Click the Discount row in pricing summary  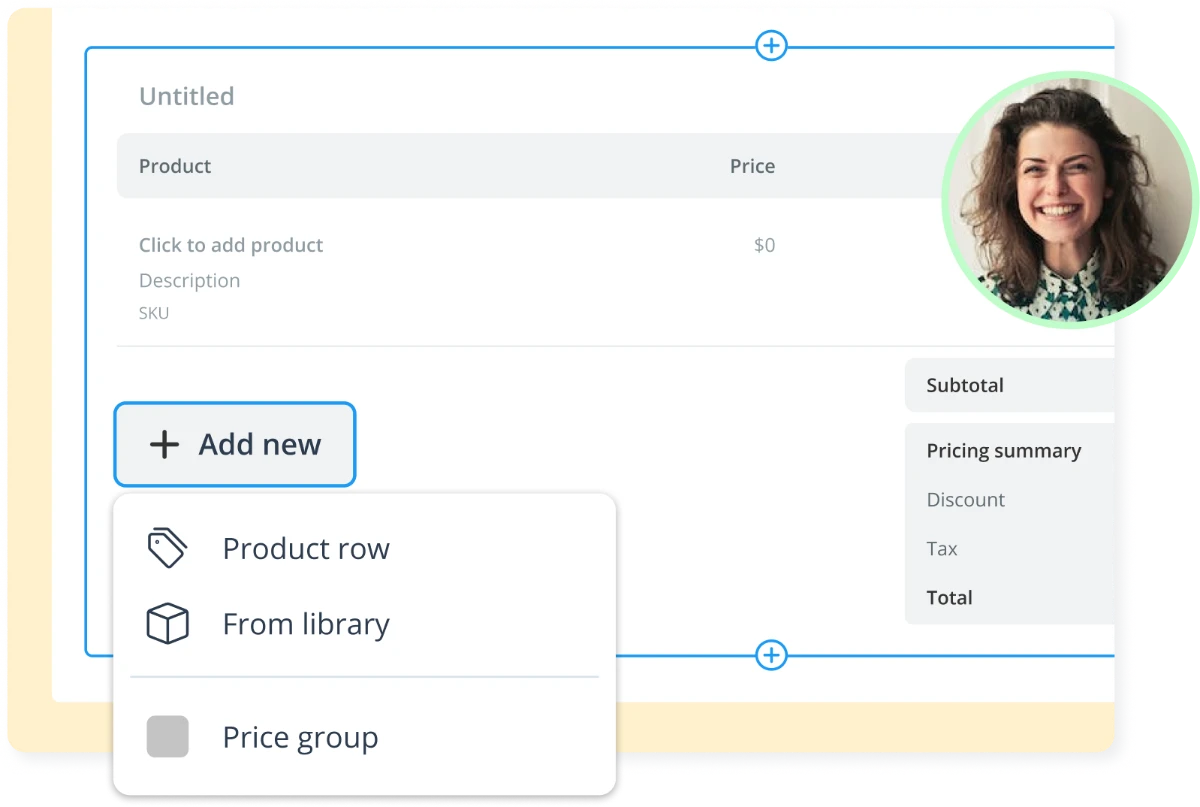click(x=965, y=500)
